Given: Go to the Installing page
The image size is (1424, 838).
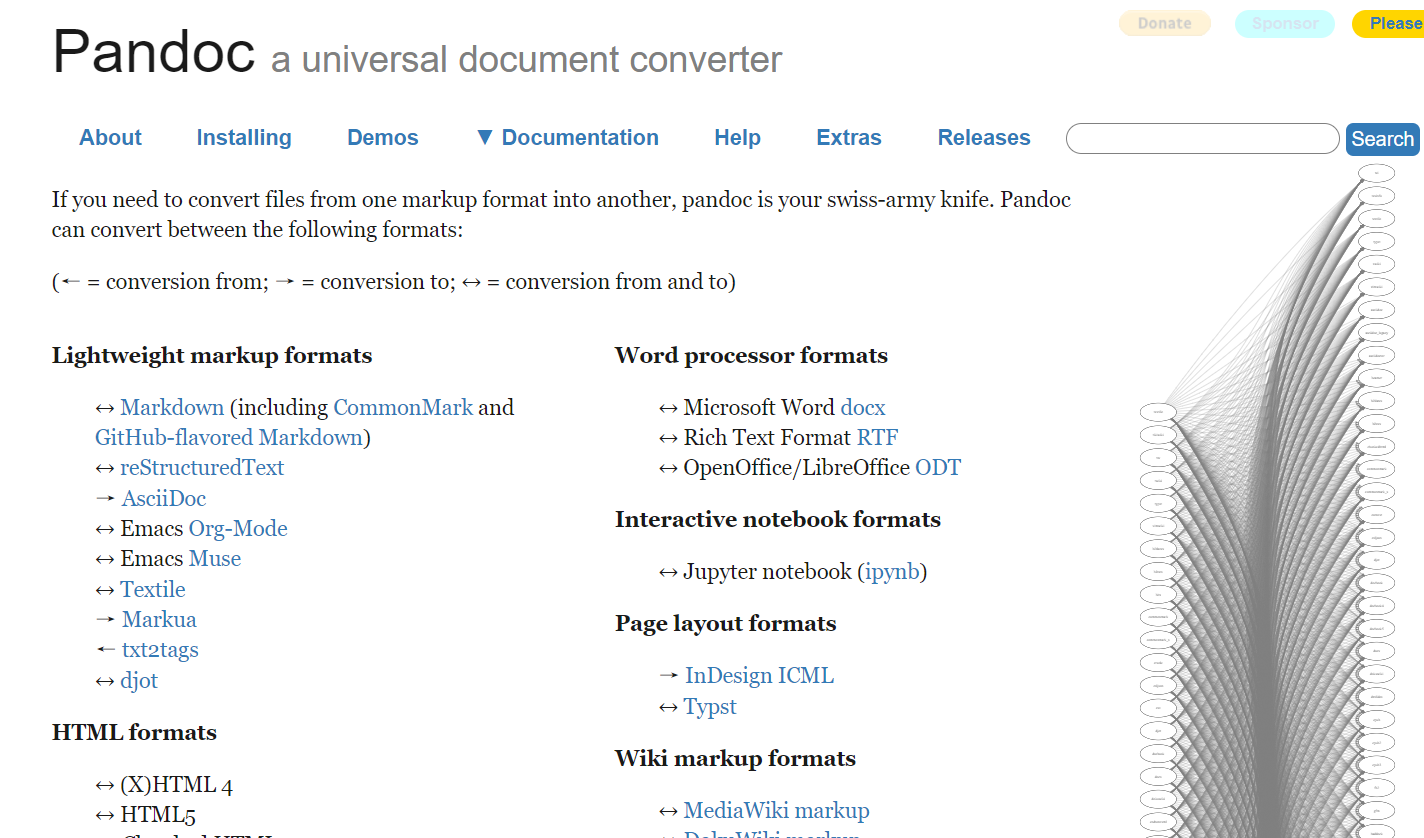Looking at the screenshot, I should coord(244,138).
